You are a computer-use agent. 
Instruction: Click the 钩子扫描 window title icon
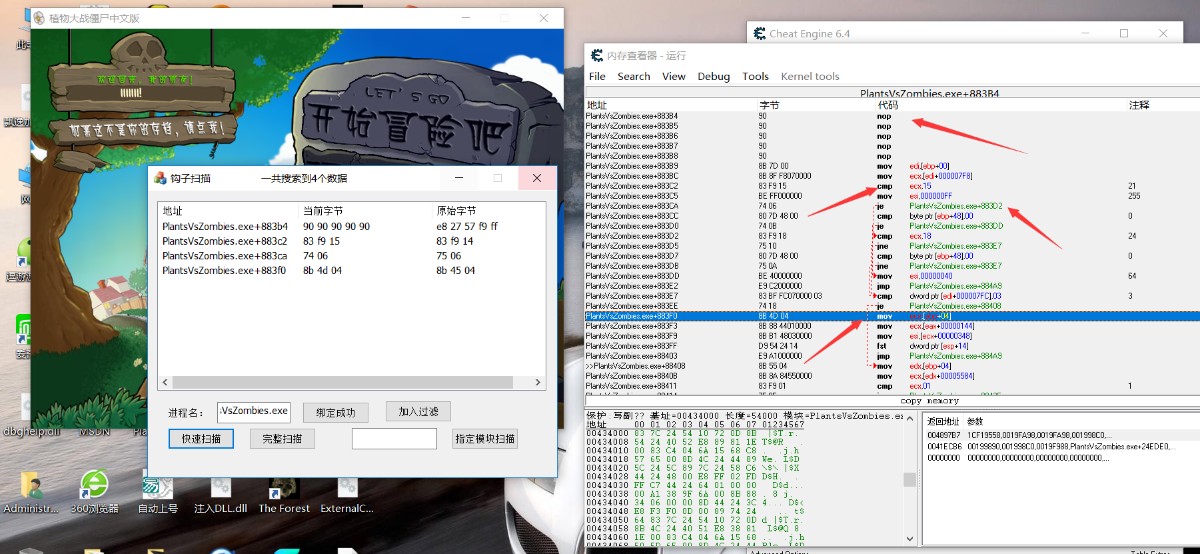click(160, 178)
